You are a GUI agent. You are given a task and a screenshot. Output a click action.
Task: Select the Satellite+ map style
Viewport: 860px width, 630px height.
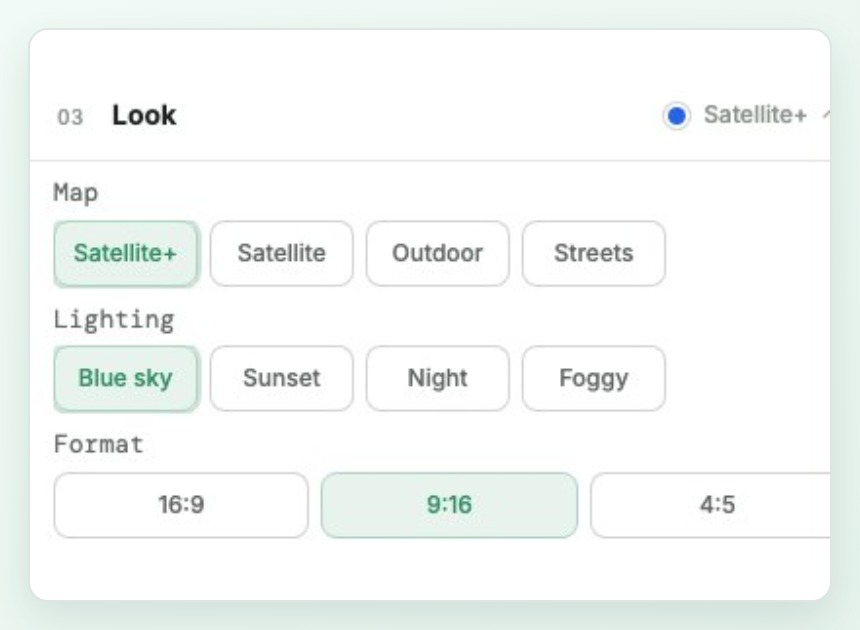click(x=126, y=253)
